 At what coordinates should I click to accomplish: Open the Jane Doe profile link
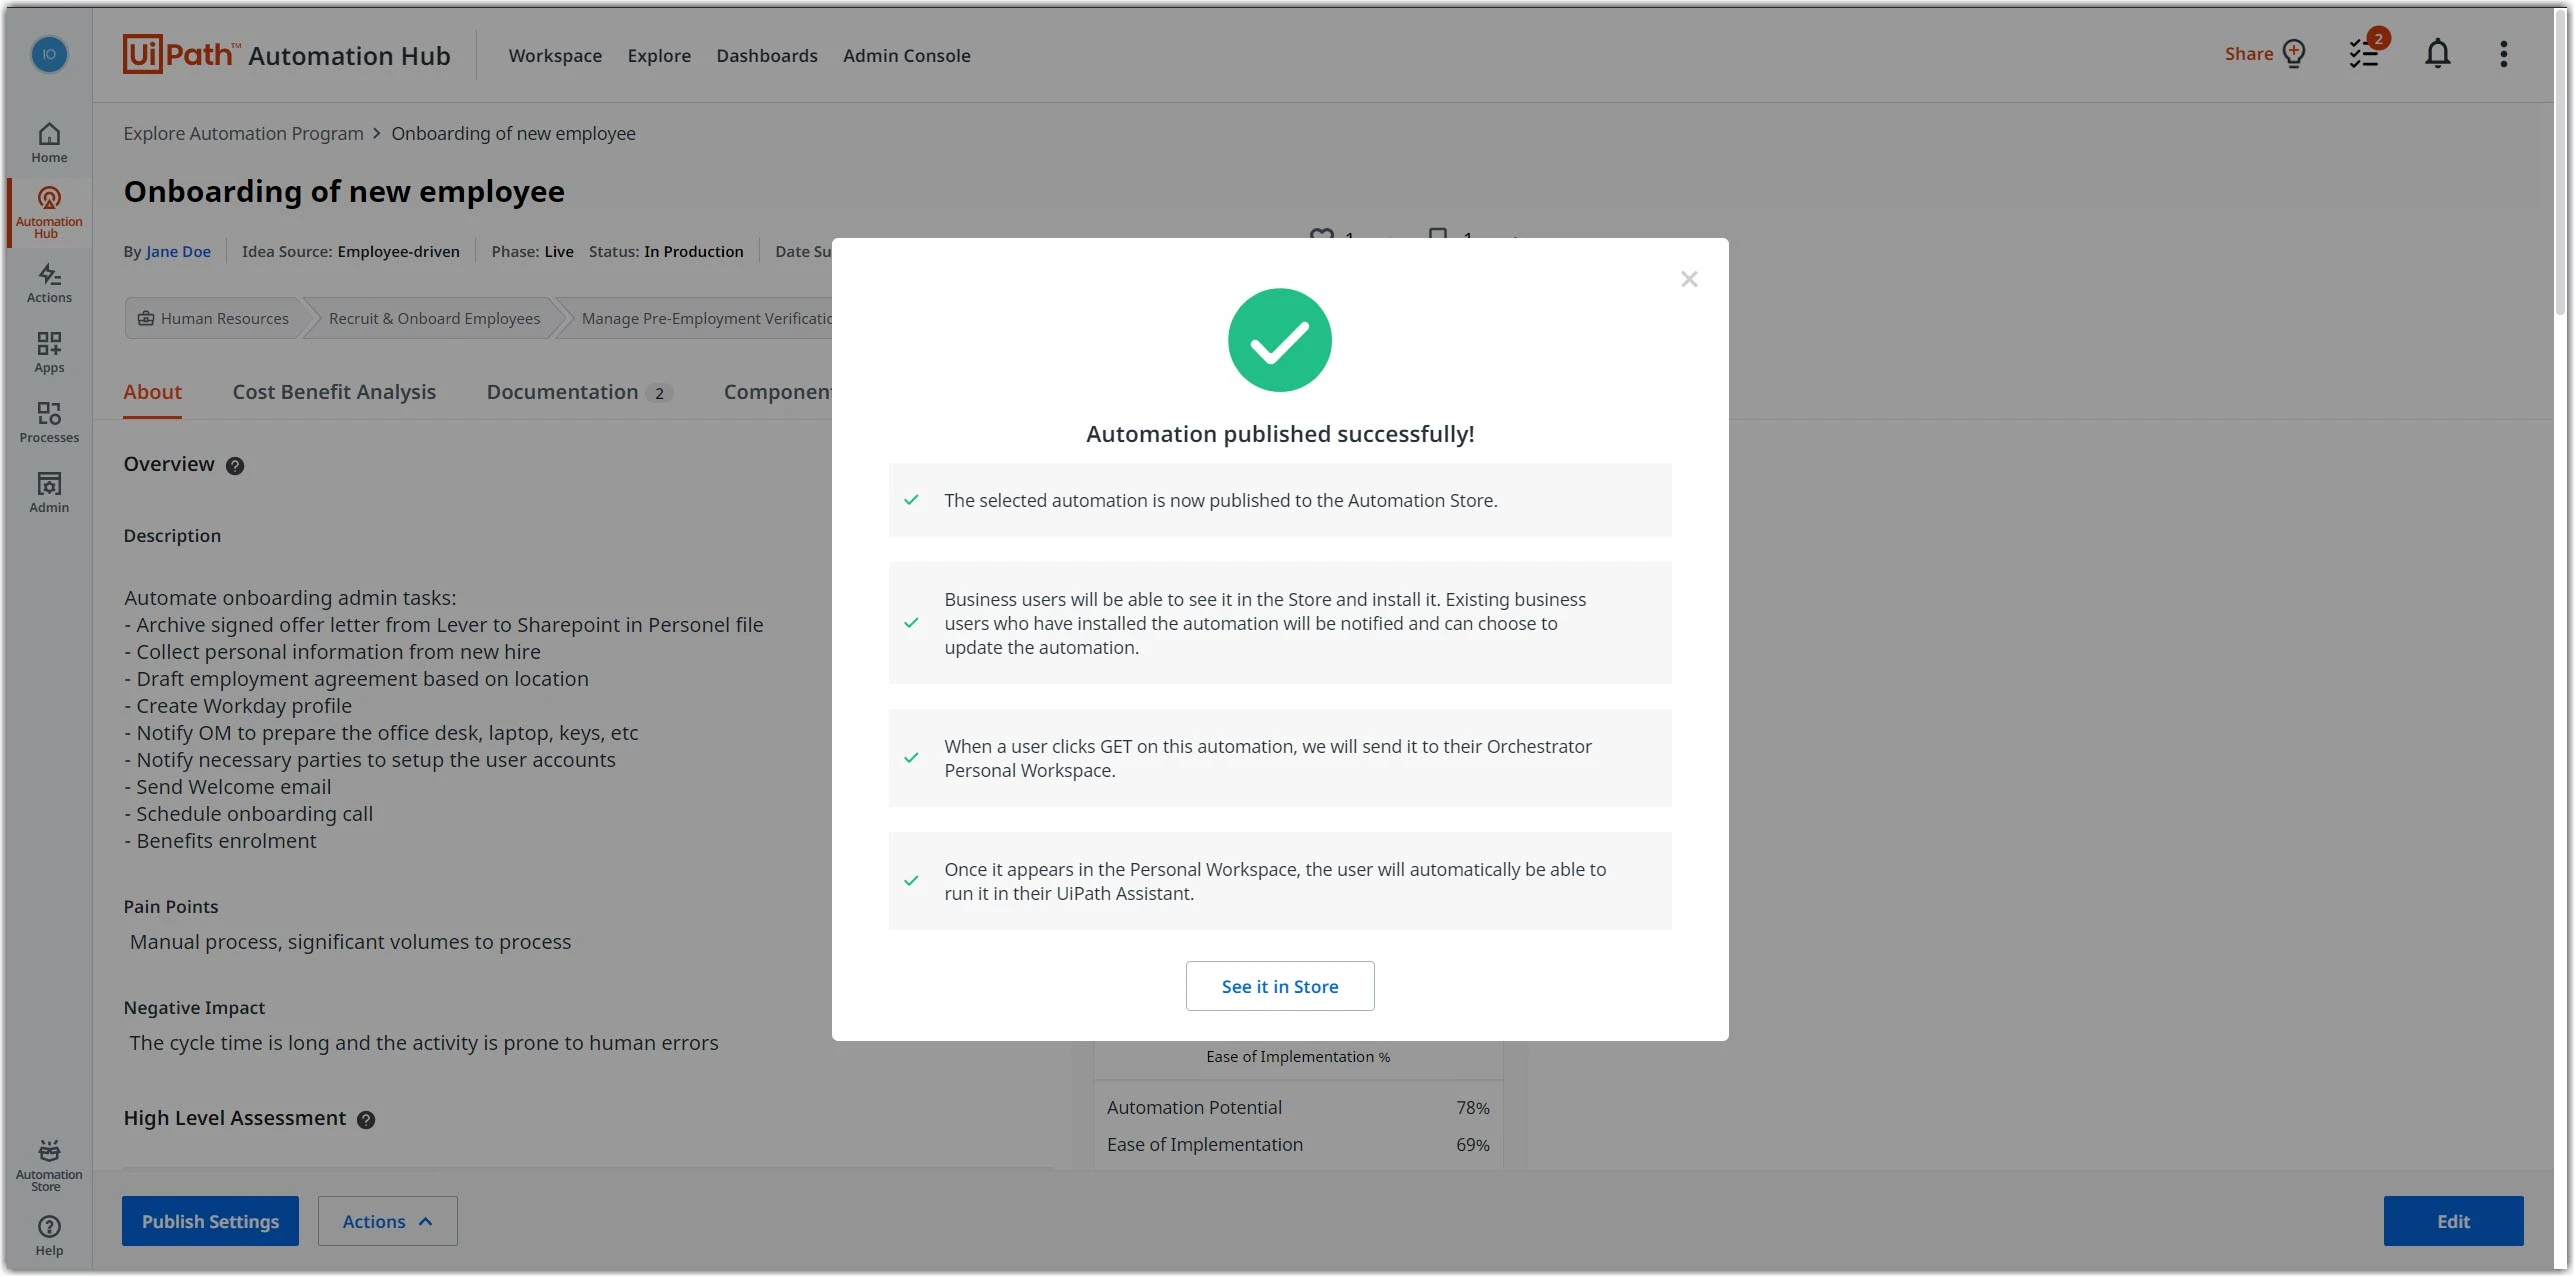click(178, 252)
